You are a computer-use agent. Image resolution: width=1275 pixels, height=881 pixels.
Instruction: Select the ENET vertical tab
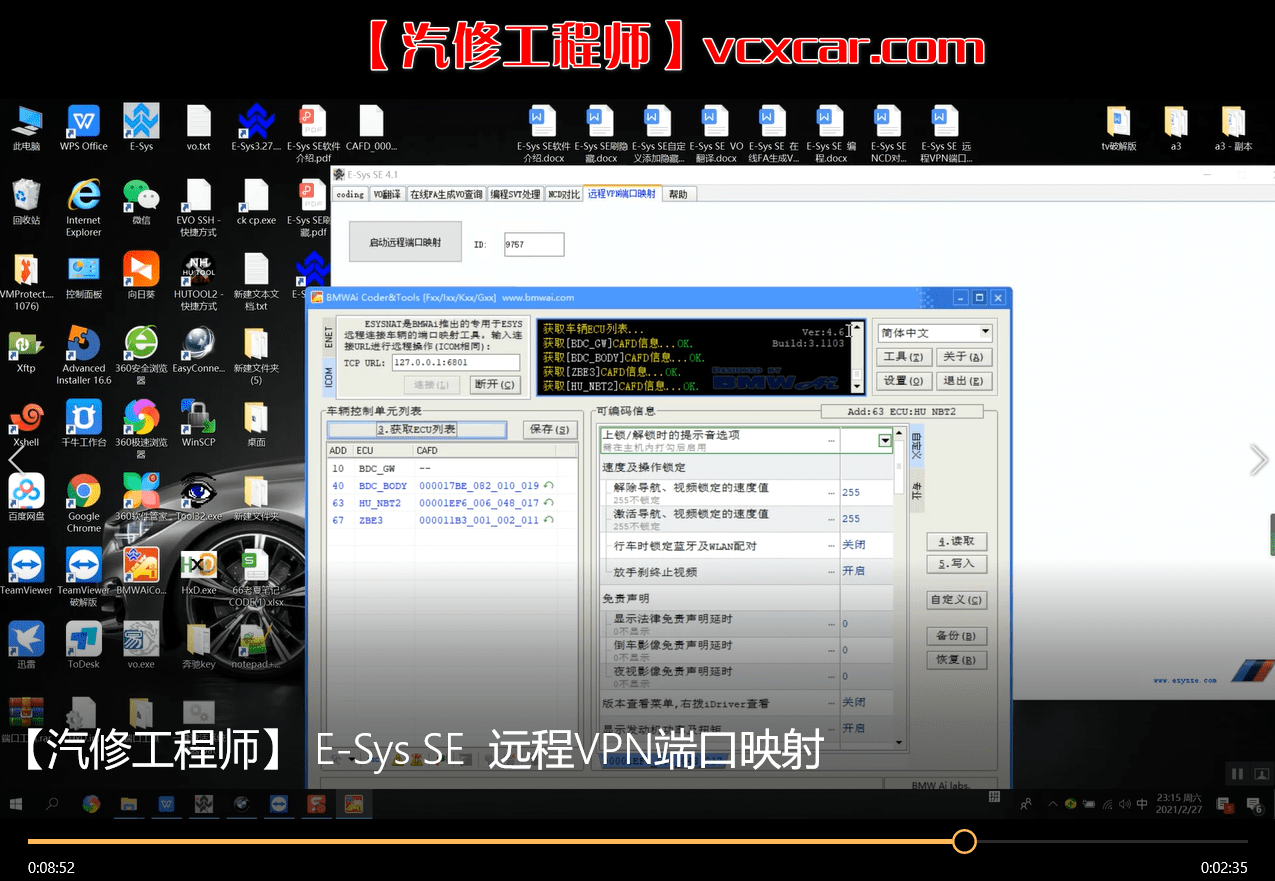click(328, 340)
